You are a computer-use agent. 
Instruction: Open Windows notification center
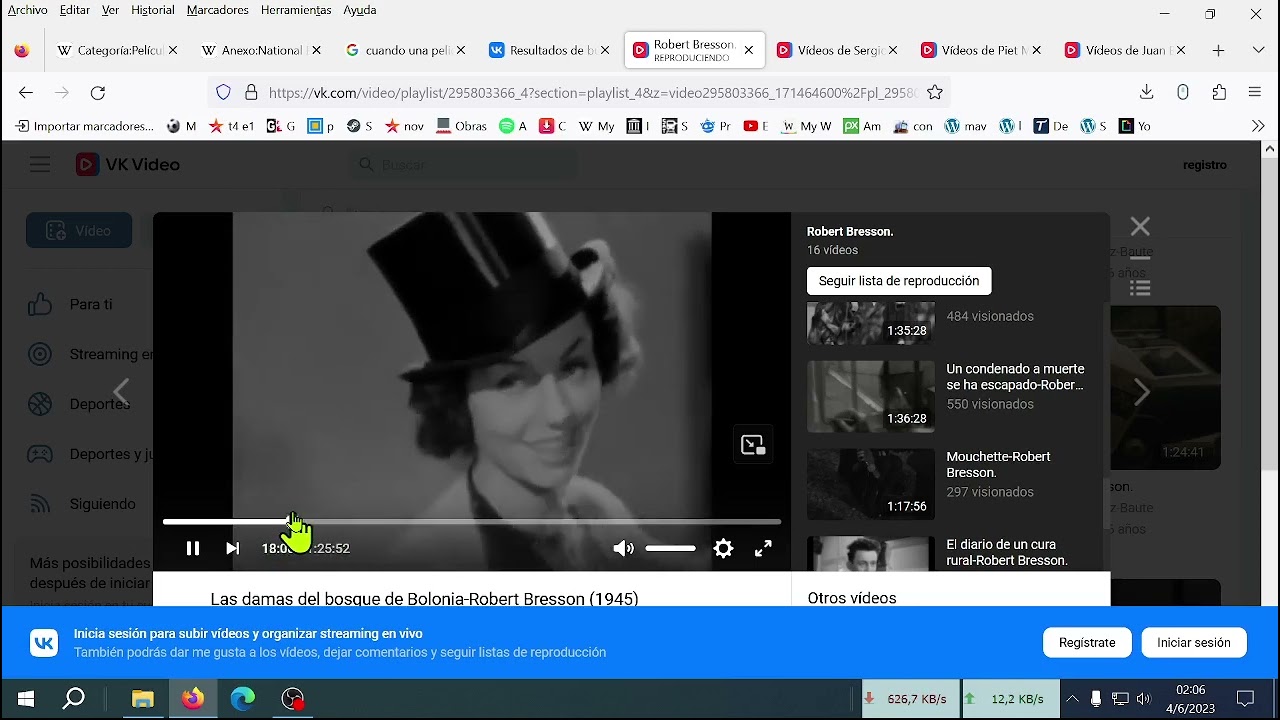click(1245, 699)
